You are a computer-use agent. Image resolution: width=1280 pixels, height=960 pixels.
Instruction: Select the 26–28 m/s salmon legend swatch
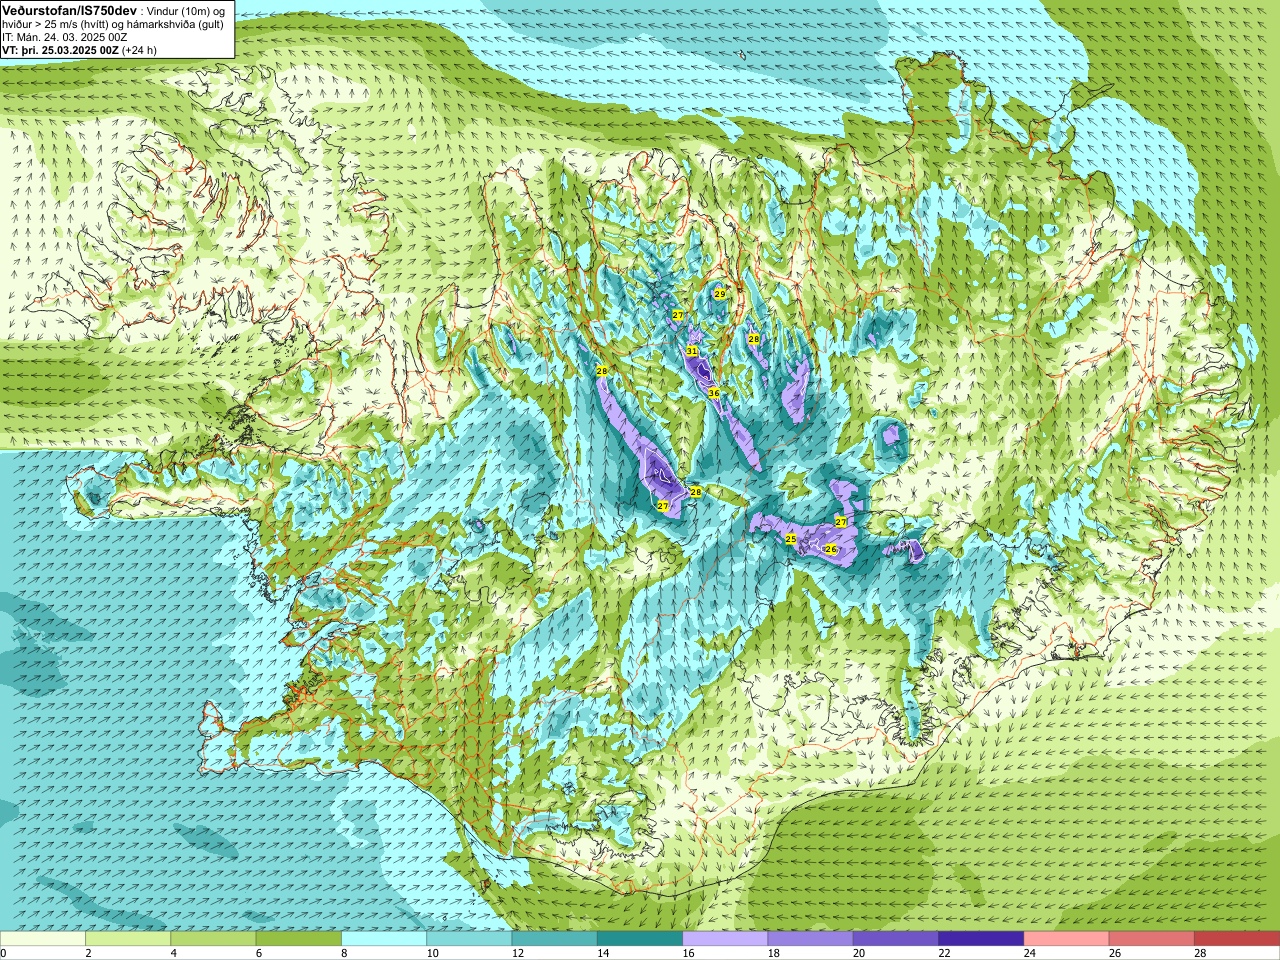pyautogui.click(x=1152, y=939)
